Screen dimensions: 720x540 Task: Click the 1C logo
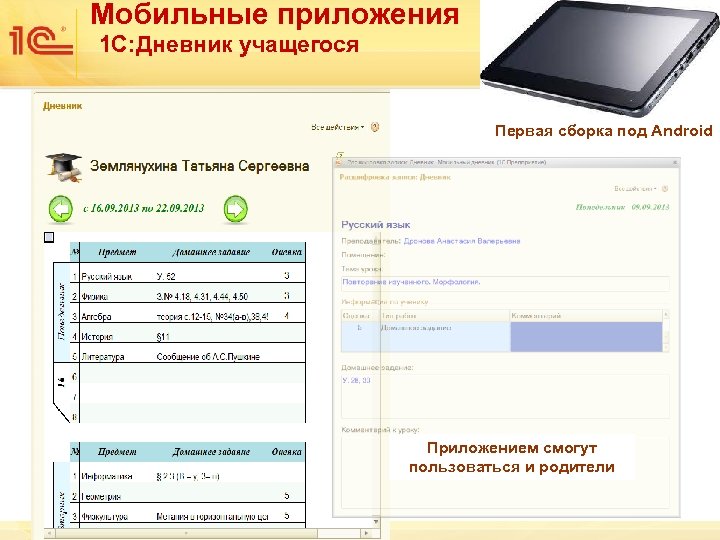pos(40,41)
